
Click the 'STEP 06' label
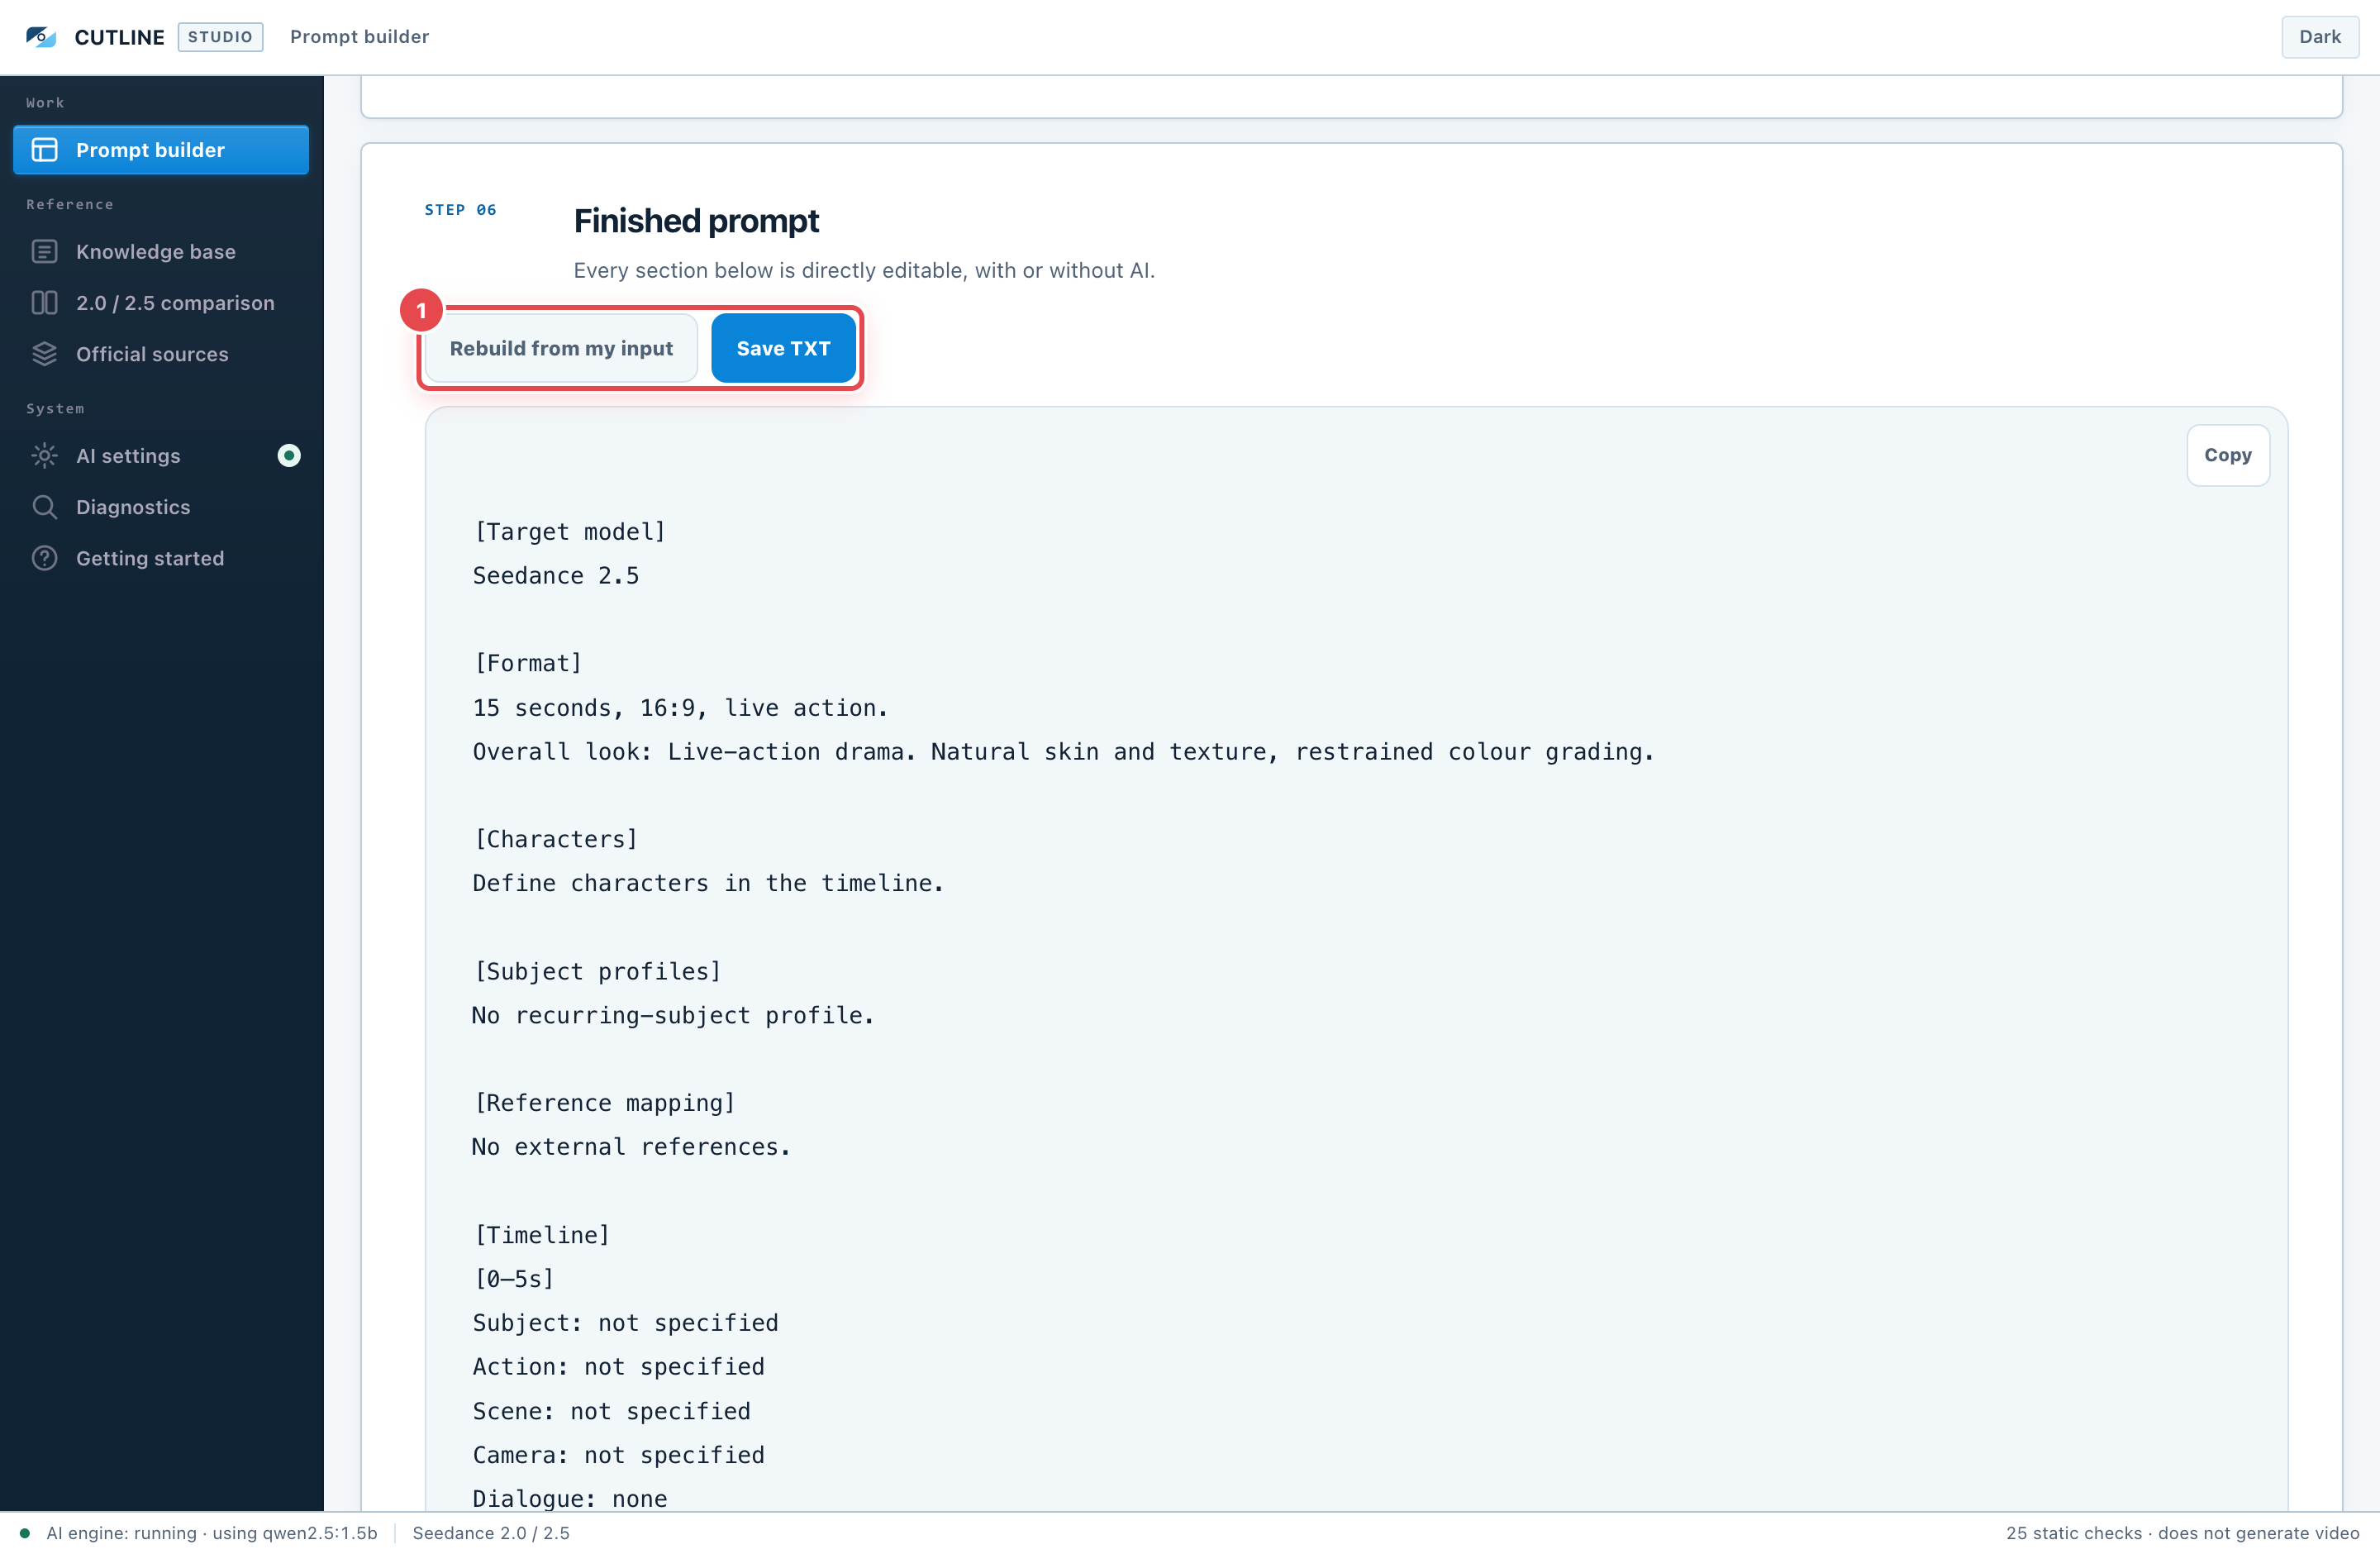pyautogui.click(x=460, y=210)
